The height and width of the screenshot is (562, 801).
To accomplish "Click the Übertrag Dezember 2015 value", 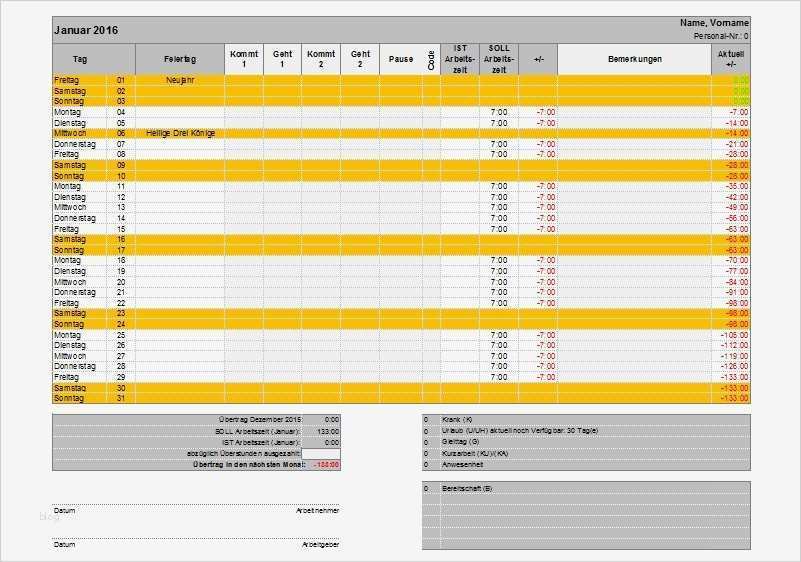I will click(x=321, y=419).
